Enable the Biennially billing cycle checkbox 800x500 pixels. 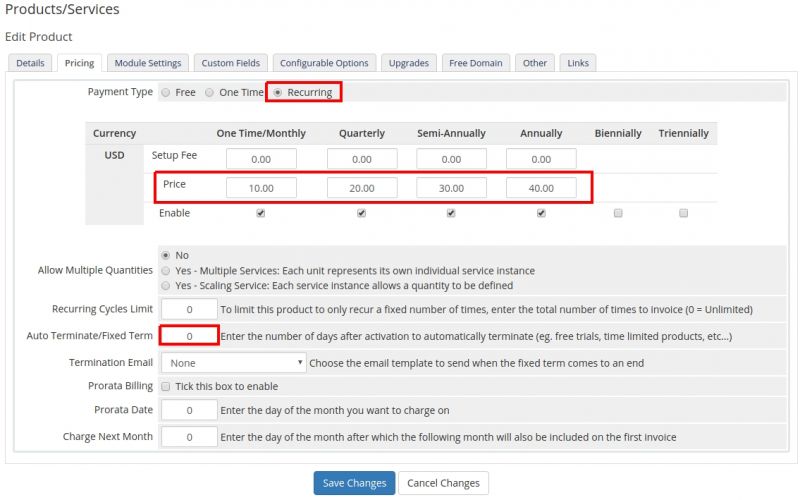pos(618,213)
